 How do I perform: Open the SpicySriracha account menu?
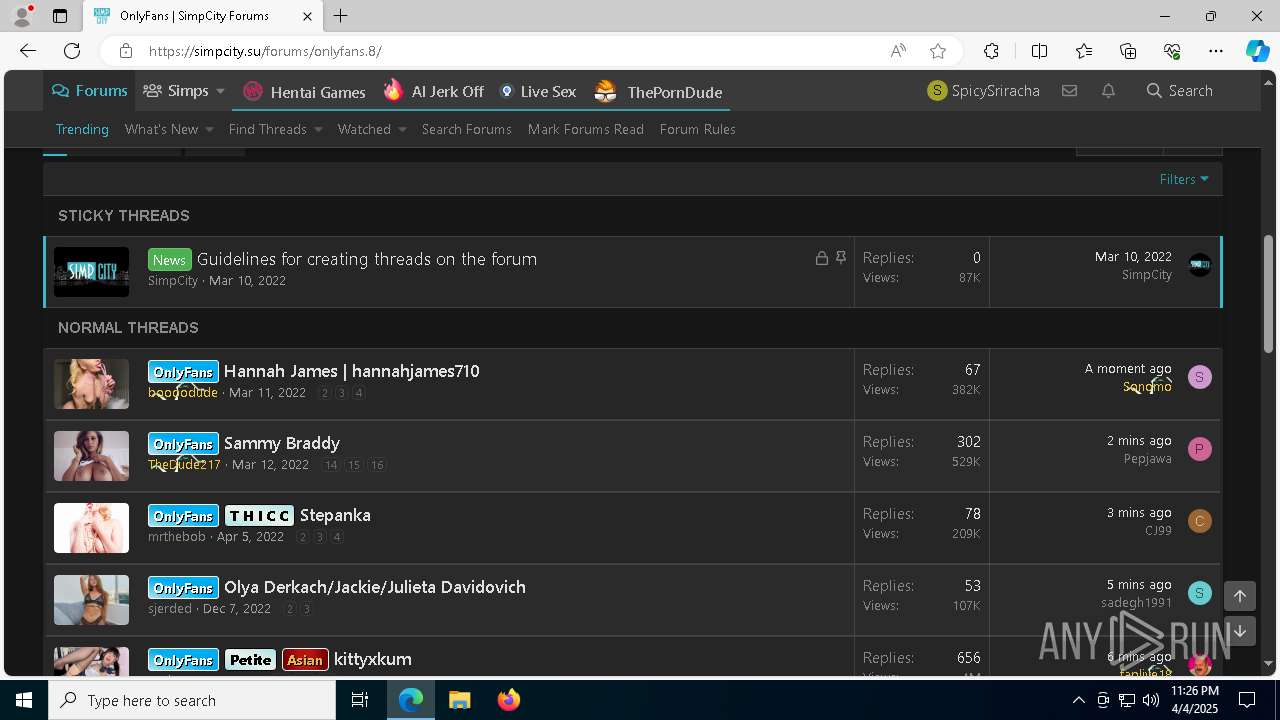coord(984,91)
